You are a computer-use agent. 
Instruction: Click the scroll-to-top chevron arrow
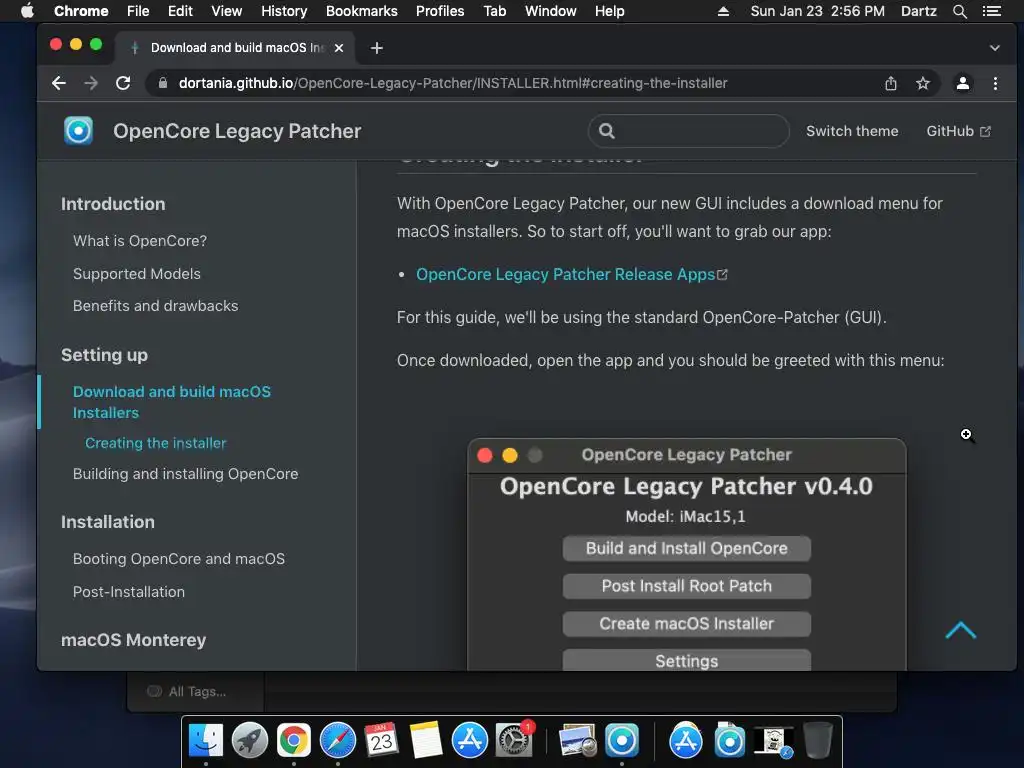(961, 630)
